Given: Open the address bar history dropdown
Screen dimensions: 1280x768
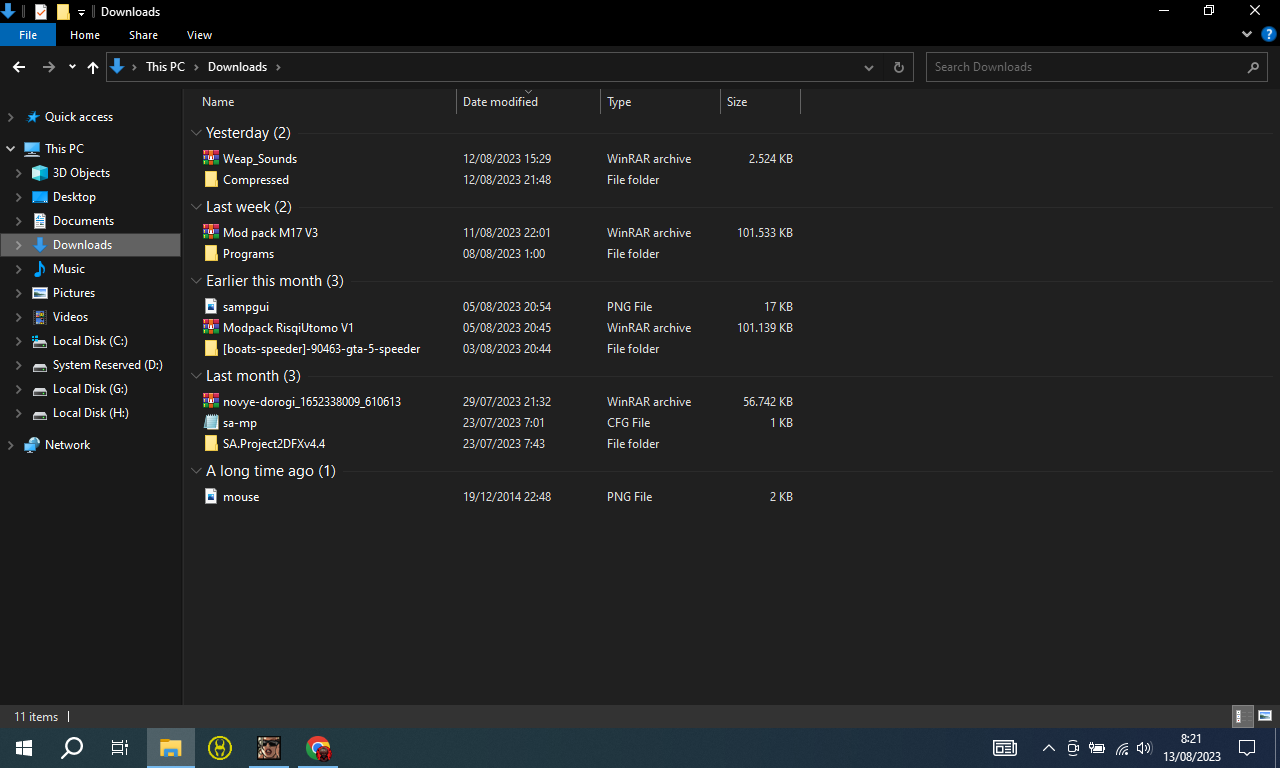Looking at the screenshot, I should (869, 67).
